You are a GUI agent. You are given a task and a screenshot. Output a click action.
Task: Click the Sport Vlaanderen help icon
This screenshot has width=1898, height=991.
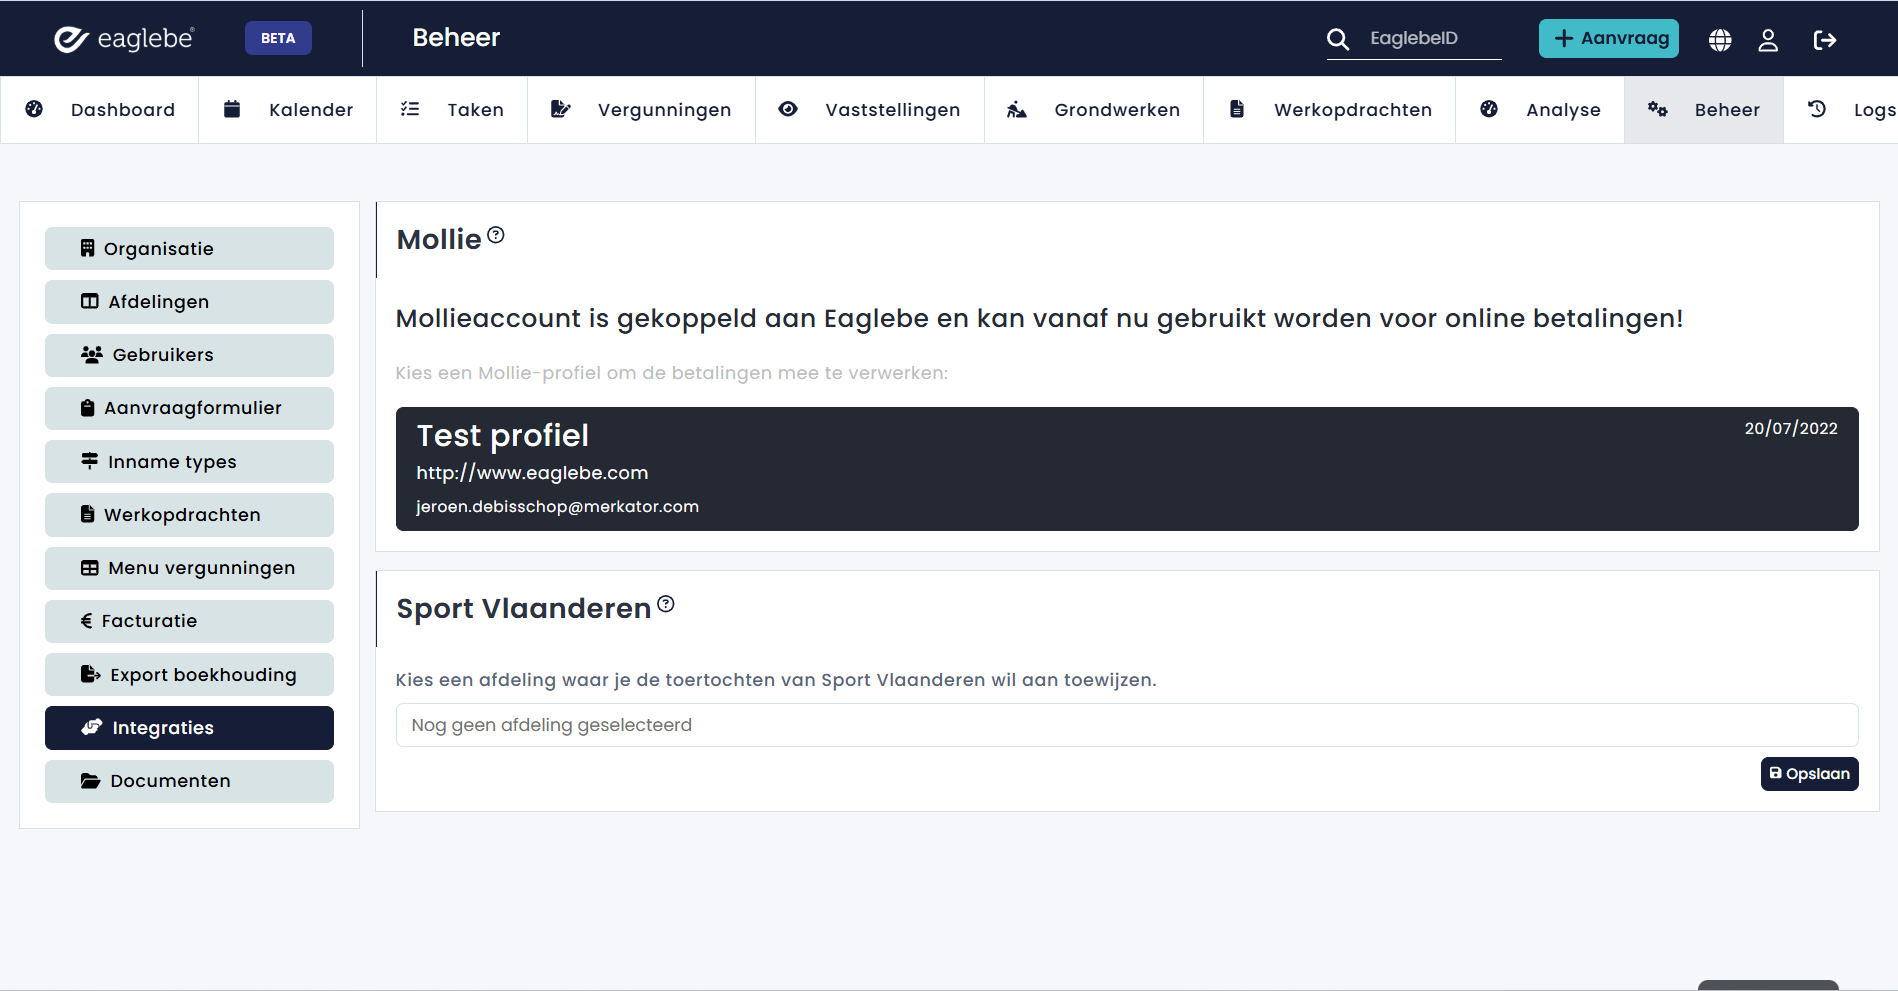(x=666, y=604)
